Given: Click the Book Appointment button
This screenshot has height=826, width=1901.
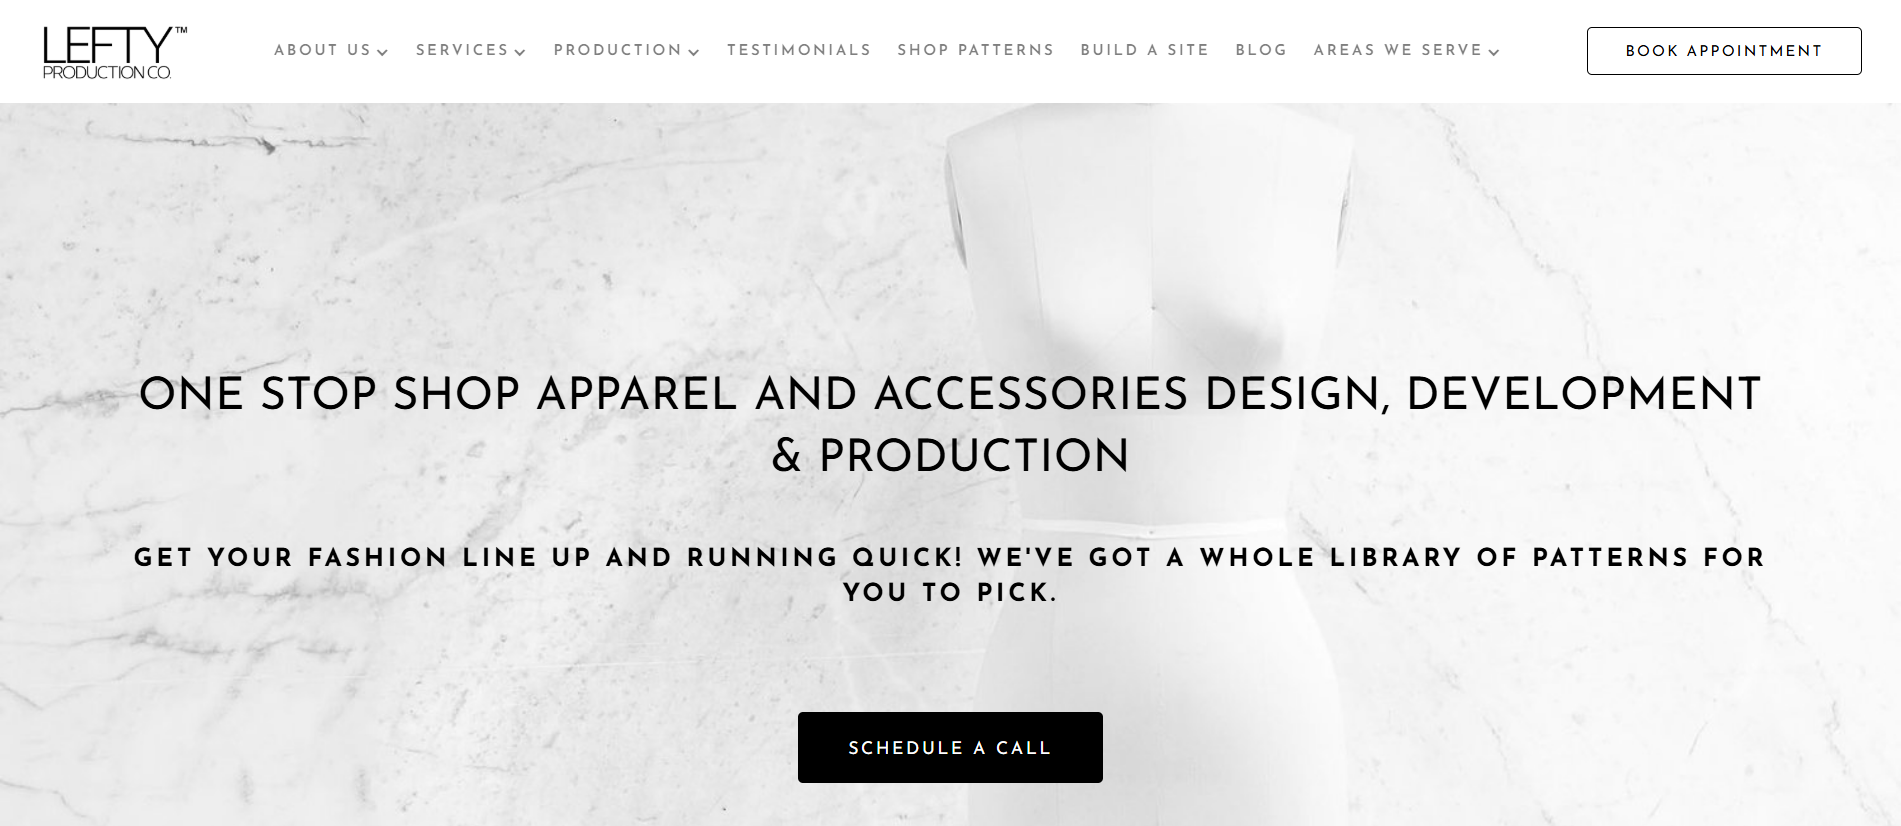Looking at the screenshot, I should tap(1724, 51).
